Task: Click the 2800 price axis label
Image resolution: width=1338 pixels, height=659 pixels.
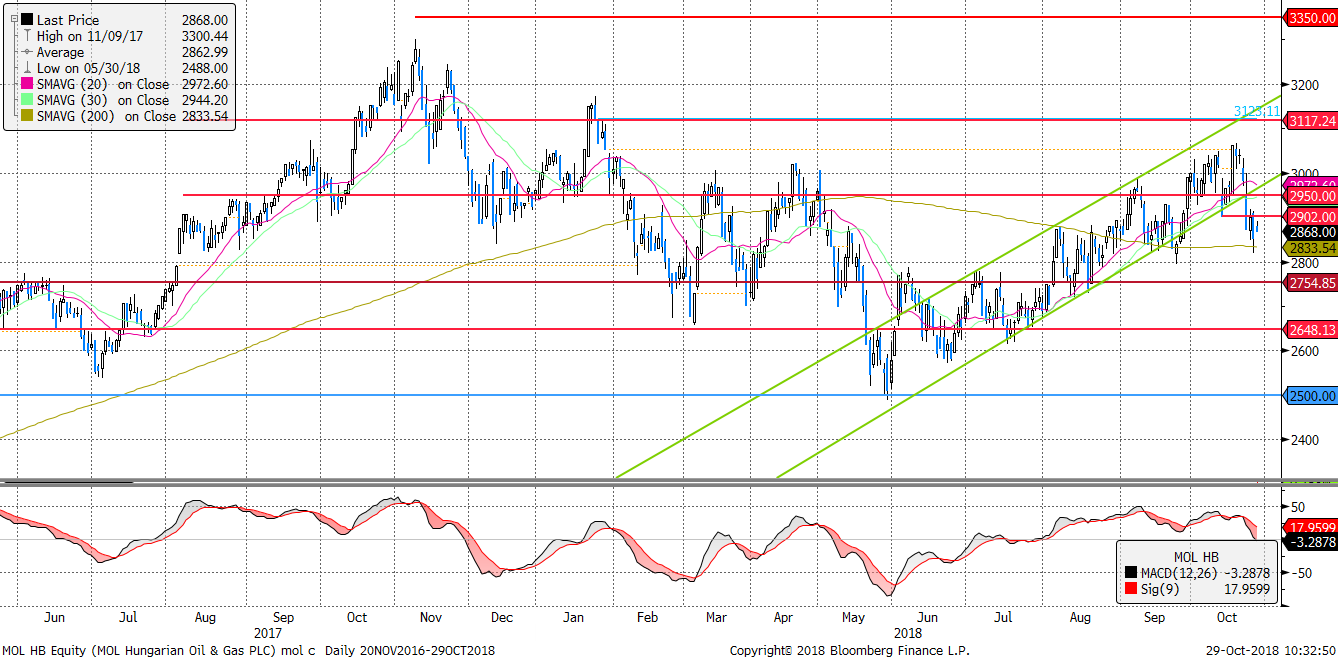Action: coord(1303,263)
